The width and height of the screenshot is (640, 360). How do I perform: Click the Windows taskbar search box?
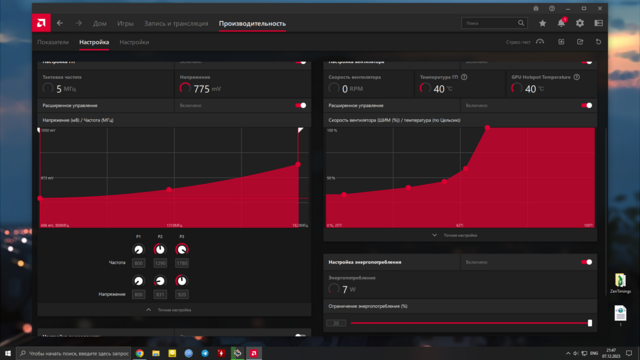coord(74,353)
